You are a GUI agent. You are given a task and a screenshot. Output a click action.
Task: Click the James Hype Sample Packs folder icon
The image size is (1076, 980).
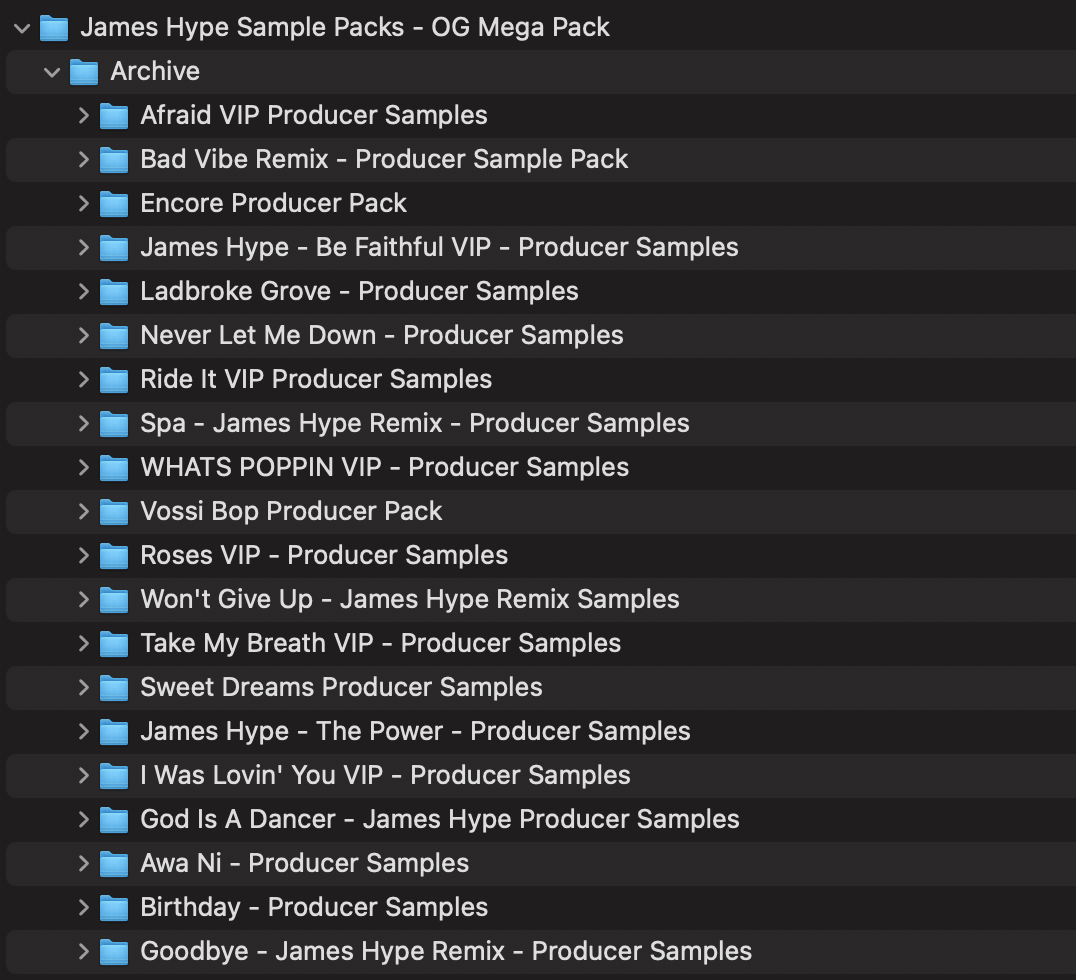click(52, 27)
